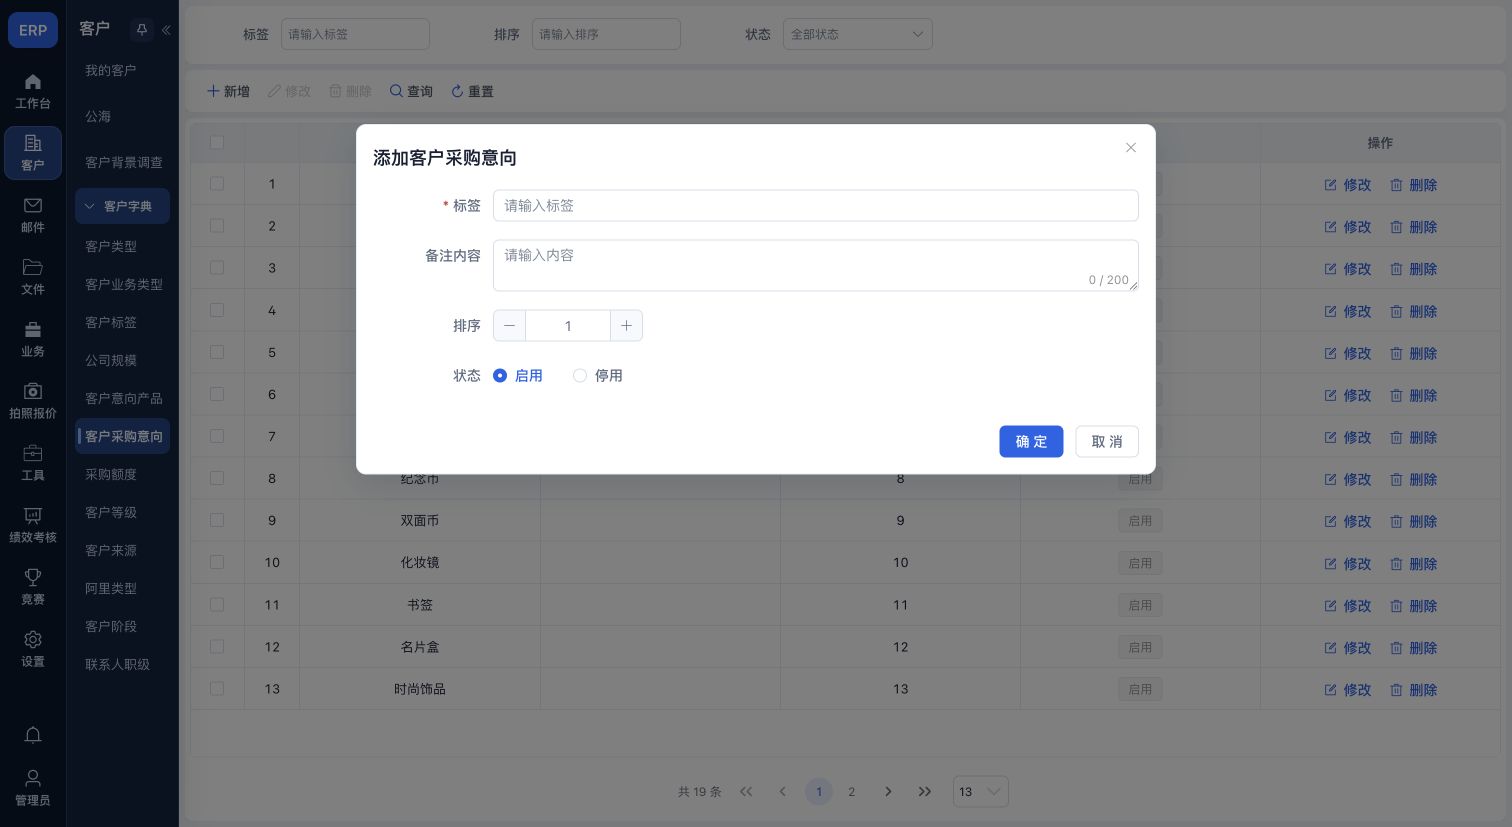1512x827 pixels.
Task: Tick the checkbox for row 5
Action: click(217, 352)
